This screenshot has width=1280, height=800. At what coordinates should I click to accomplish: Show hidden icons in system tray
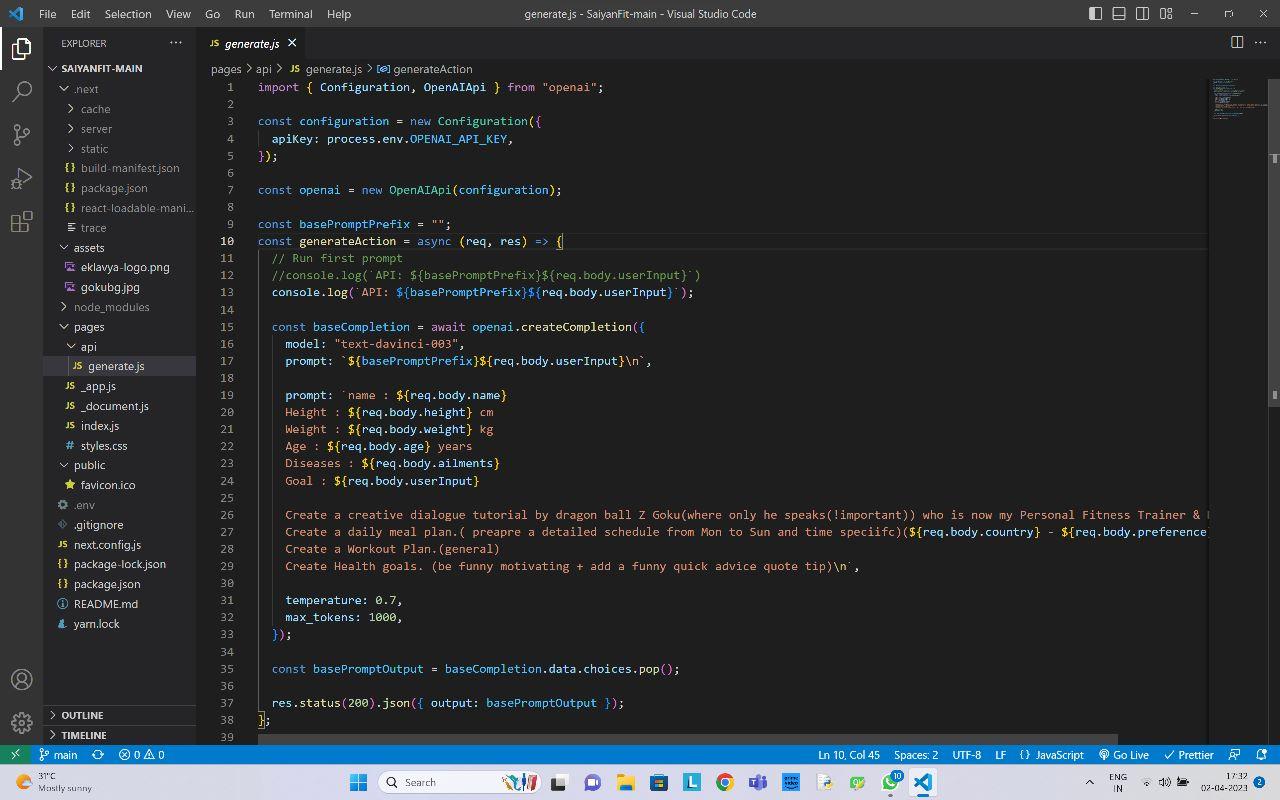click(1090, 782)
